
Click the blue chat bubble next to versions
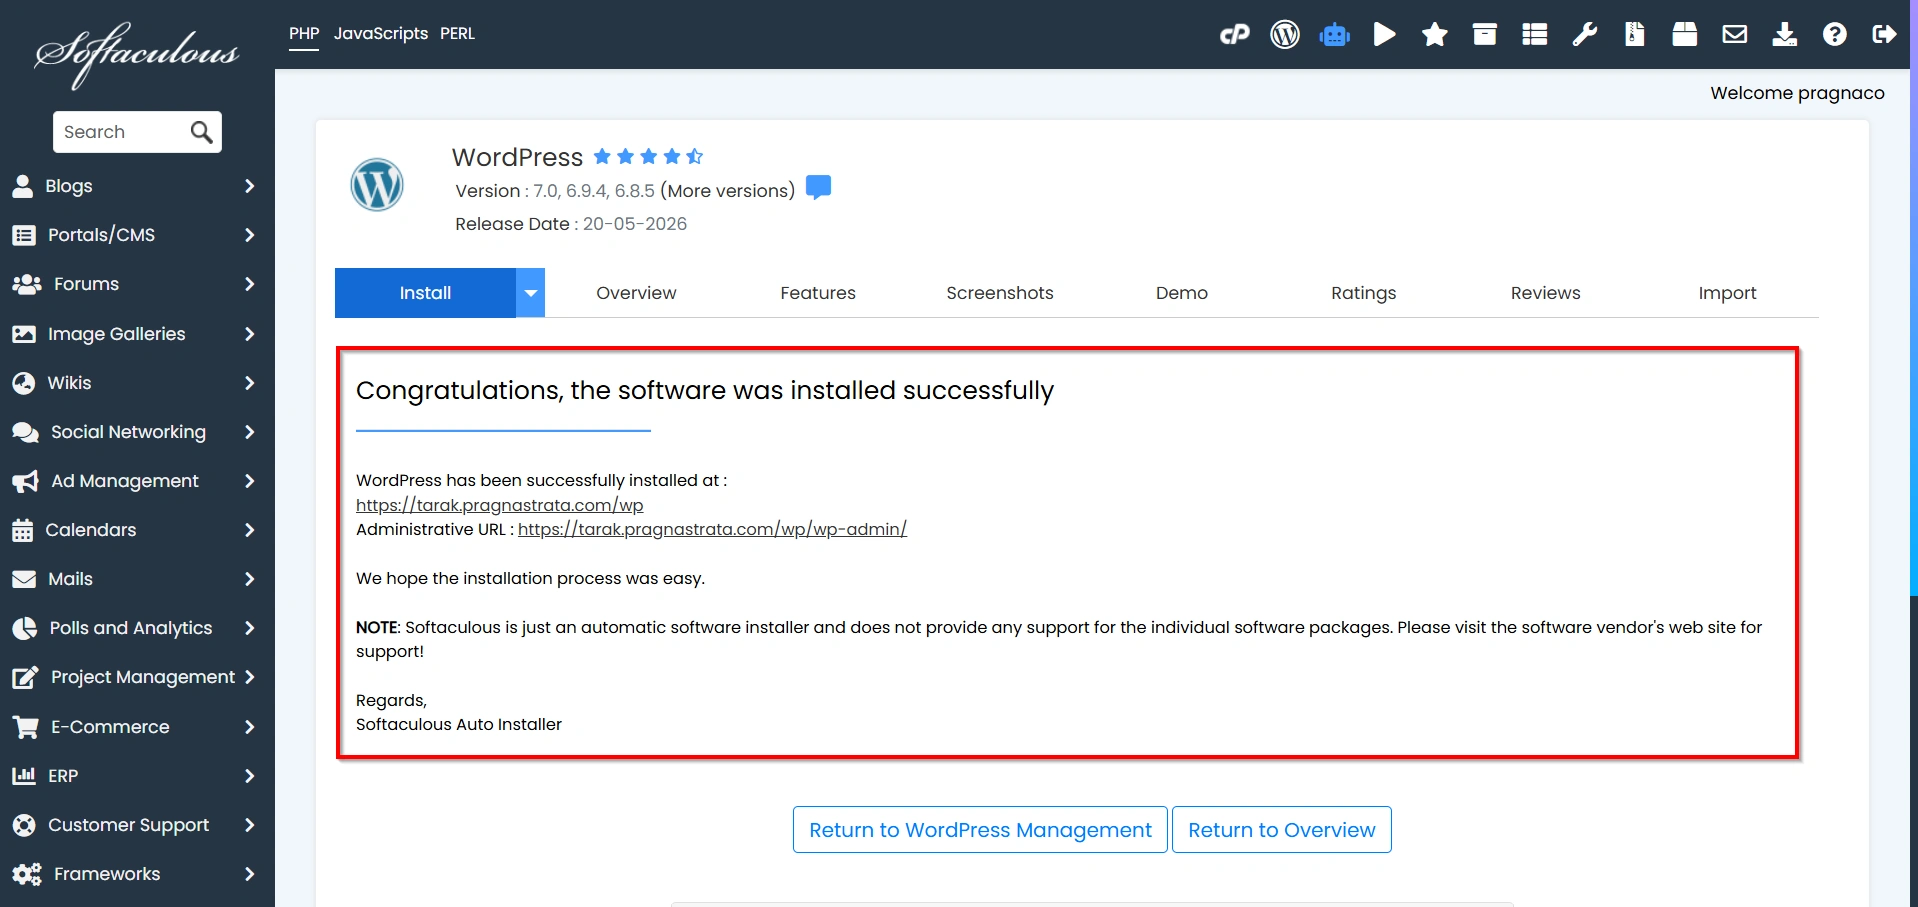tap(818, 187)
